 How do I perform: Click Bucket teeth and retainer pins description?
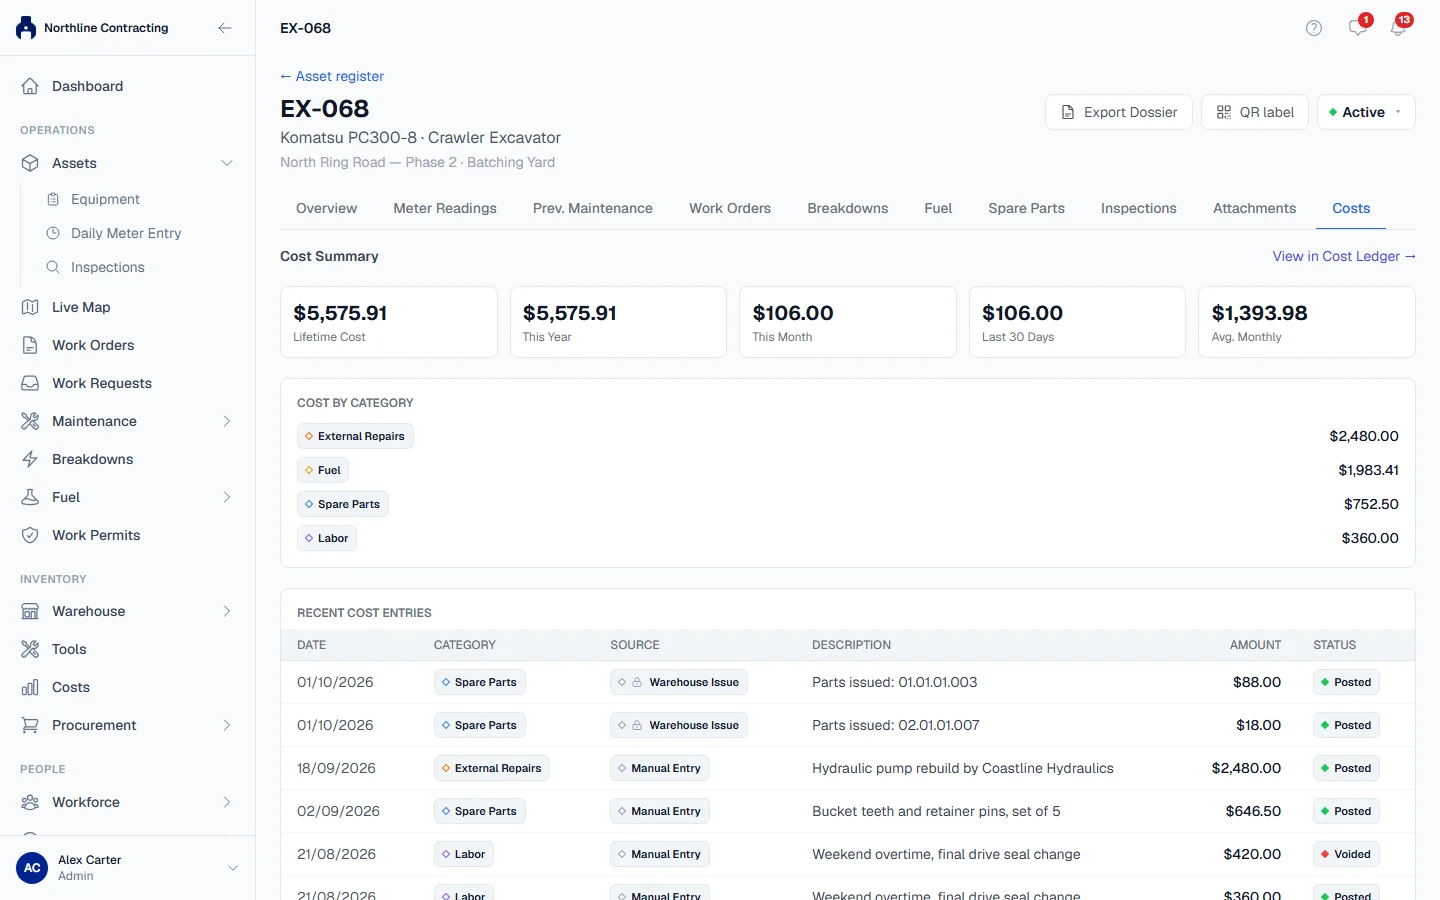pyautogui.click(x=936, y=811)
